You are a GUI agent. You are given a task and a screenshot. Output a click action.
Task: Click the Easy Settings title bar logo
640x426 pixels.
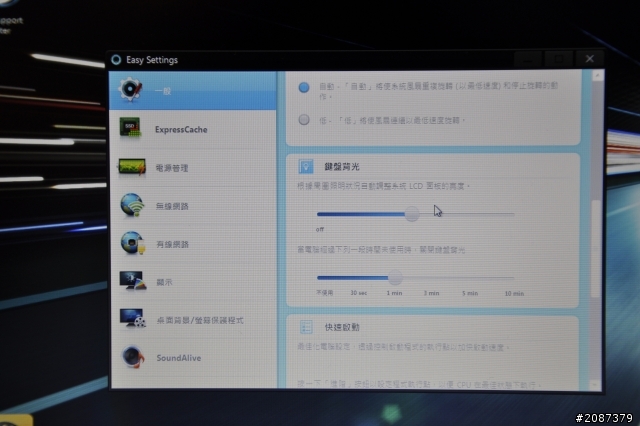tap(116, 60)
